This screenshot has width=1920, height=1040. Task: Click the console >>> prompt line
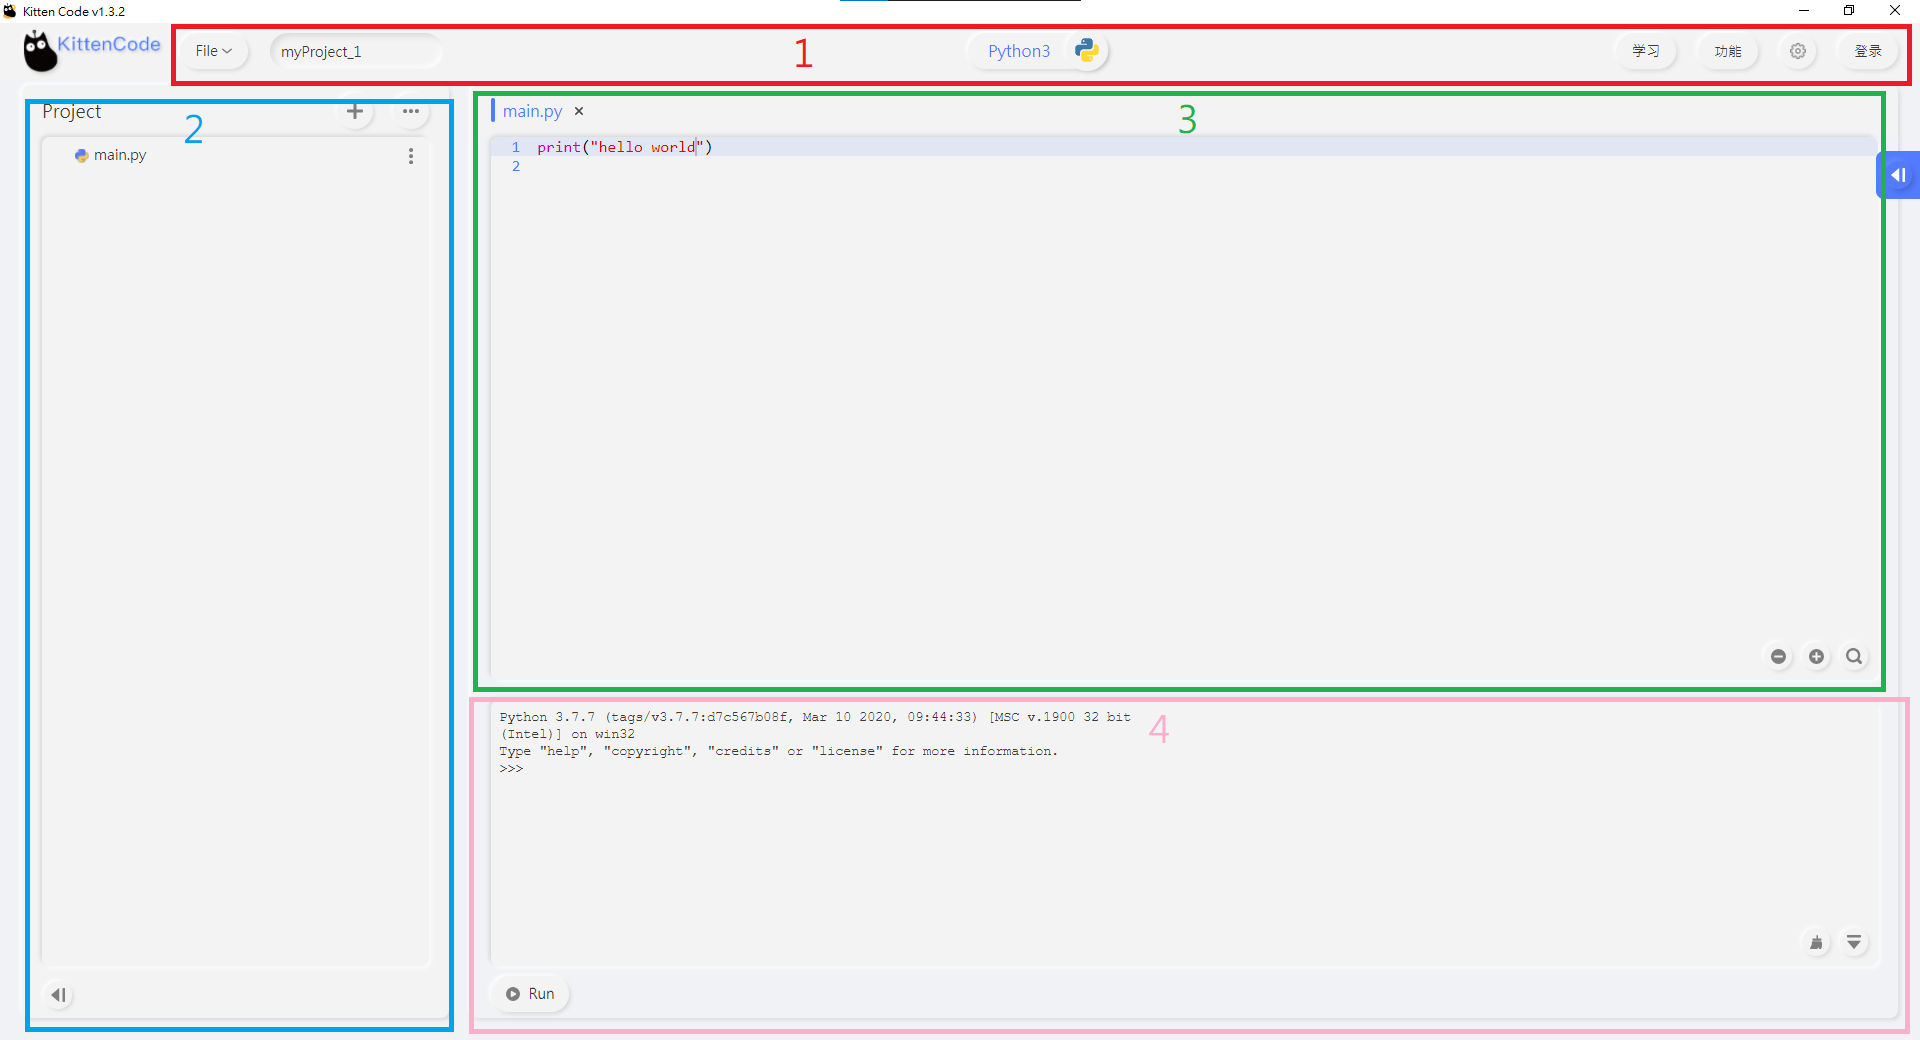coord(511,769)
